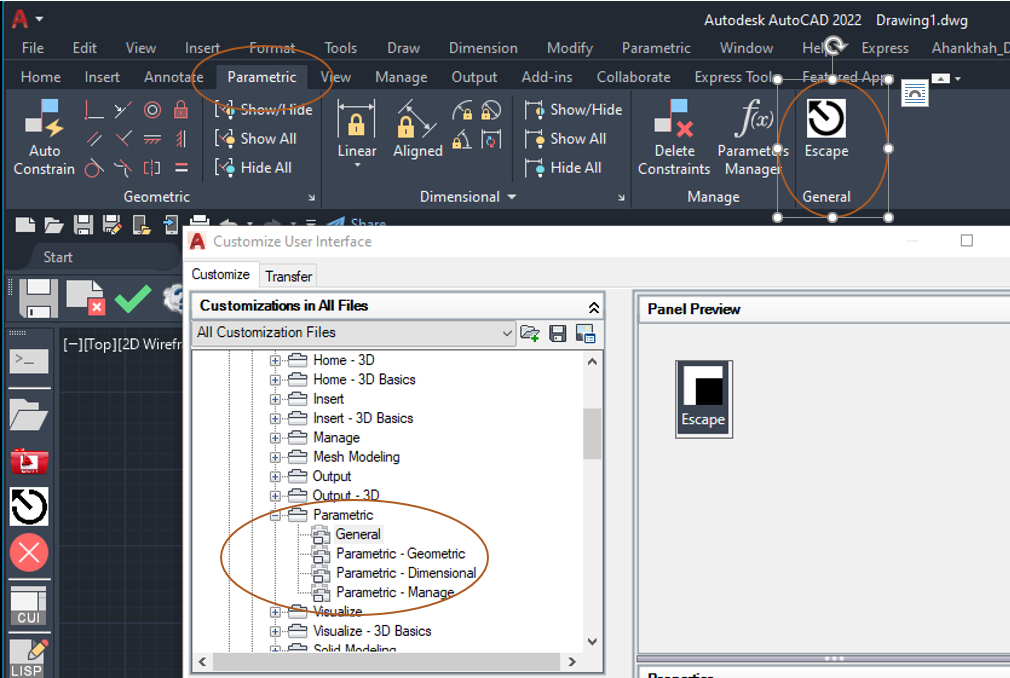Click Delete Constraints in the ribbon
This screenshot has width=1010, height=678.
tap(674, 138)
